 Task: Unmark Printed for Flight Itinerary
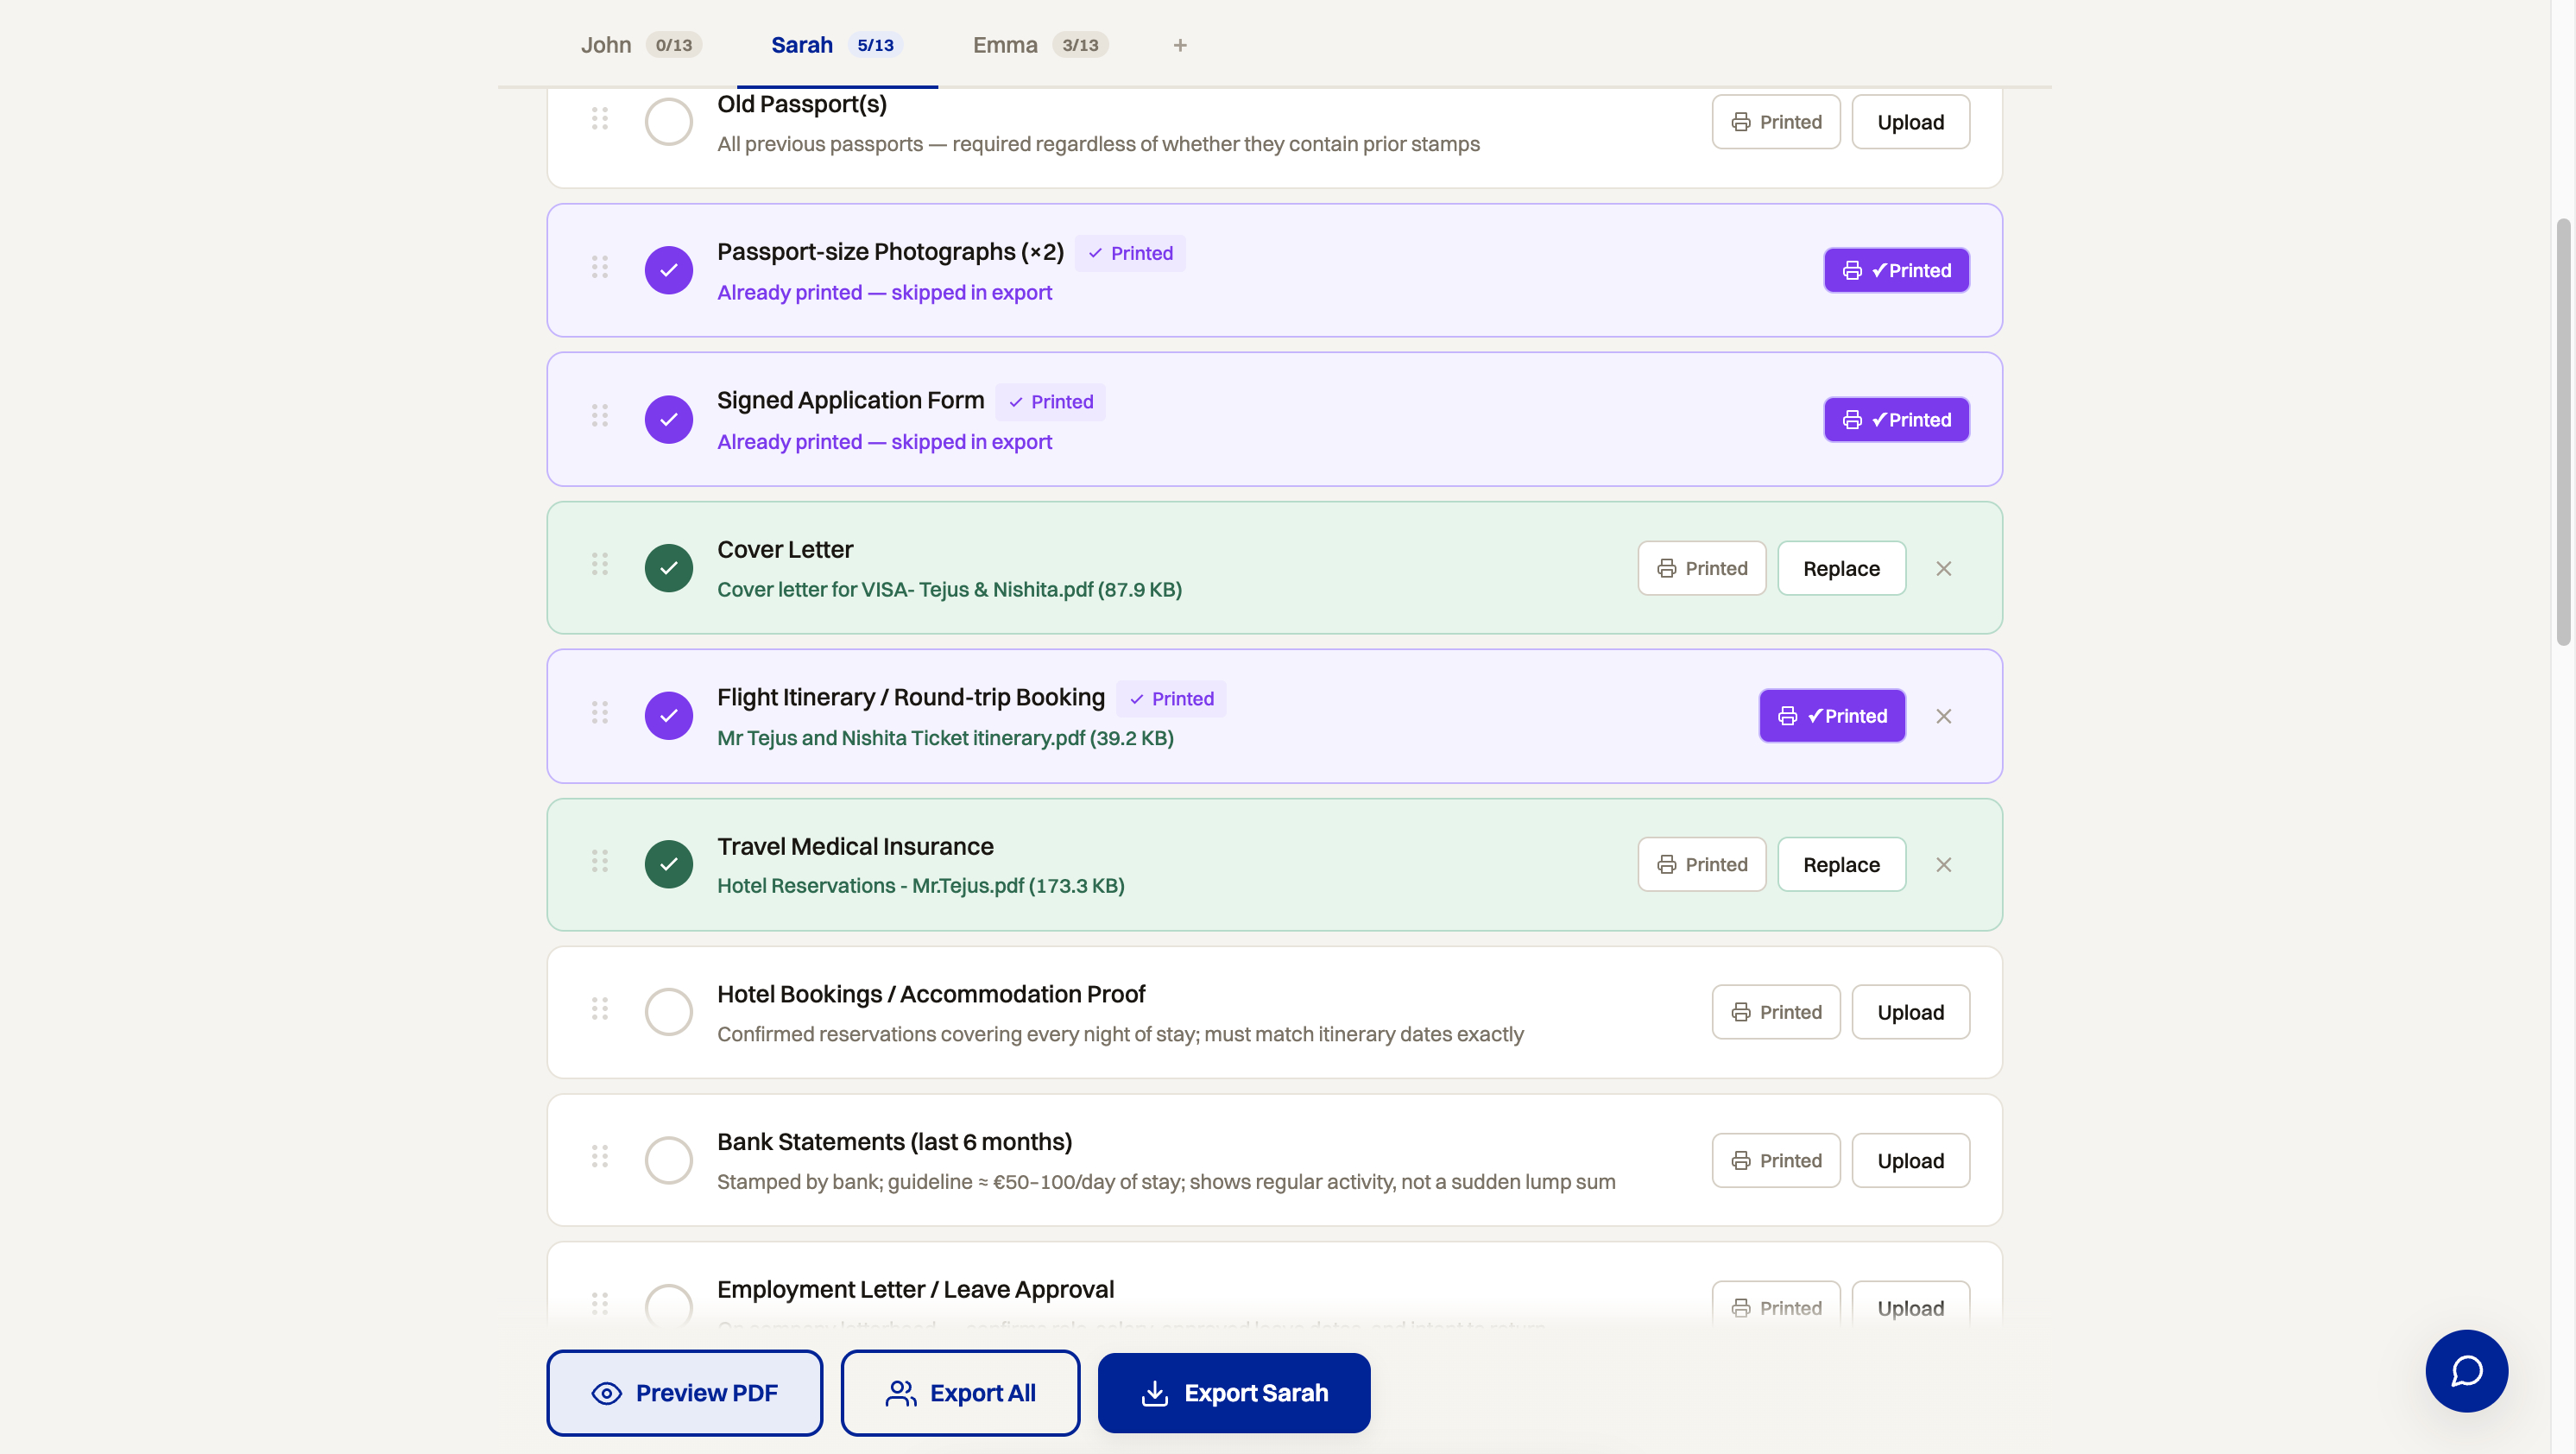point(1832,716)
